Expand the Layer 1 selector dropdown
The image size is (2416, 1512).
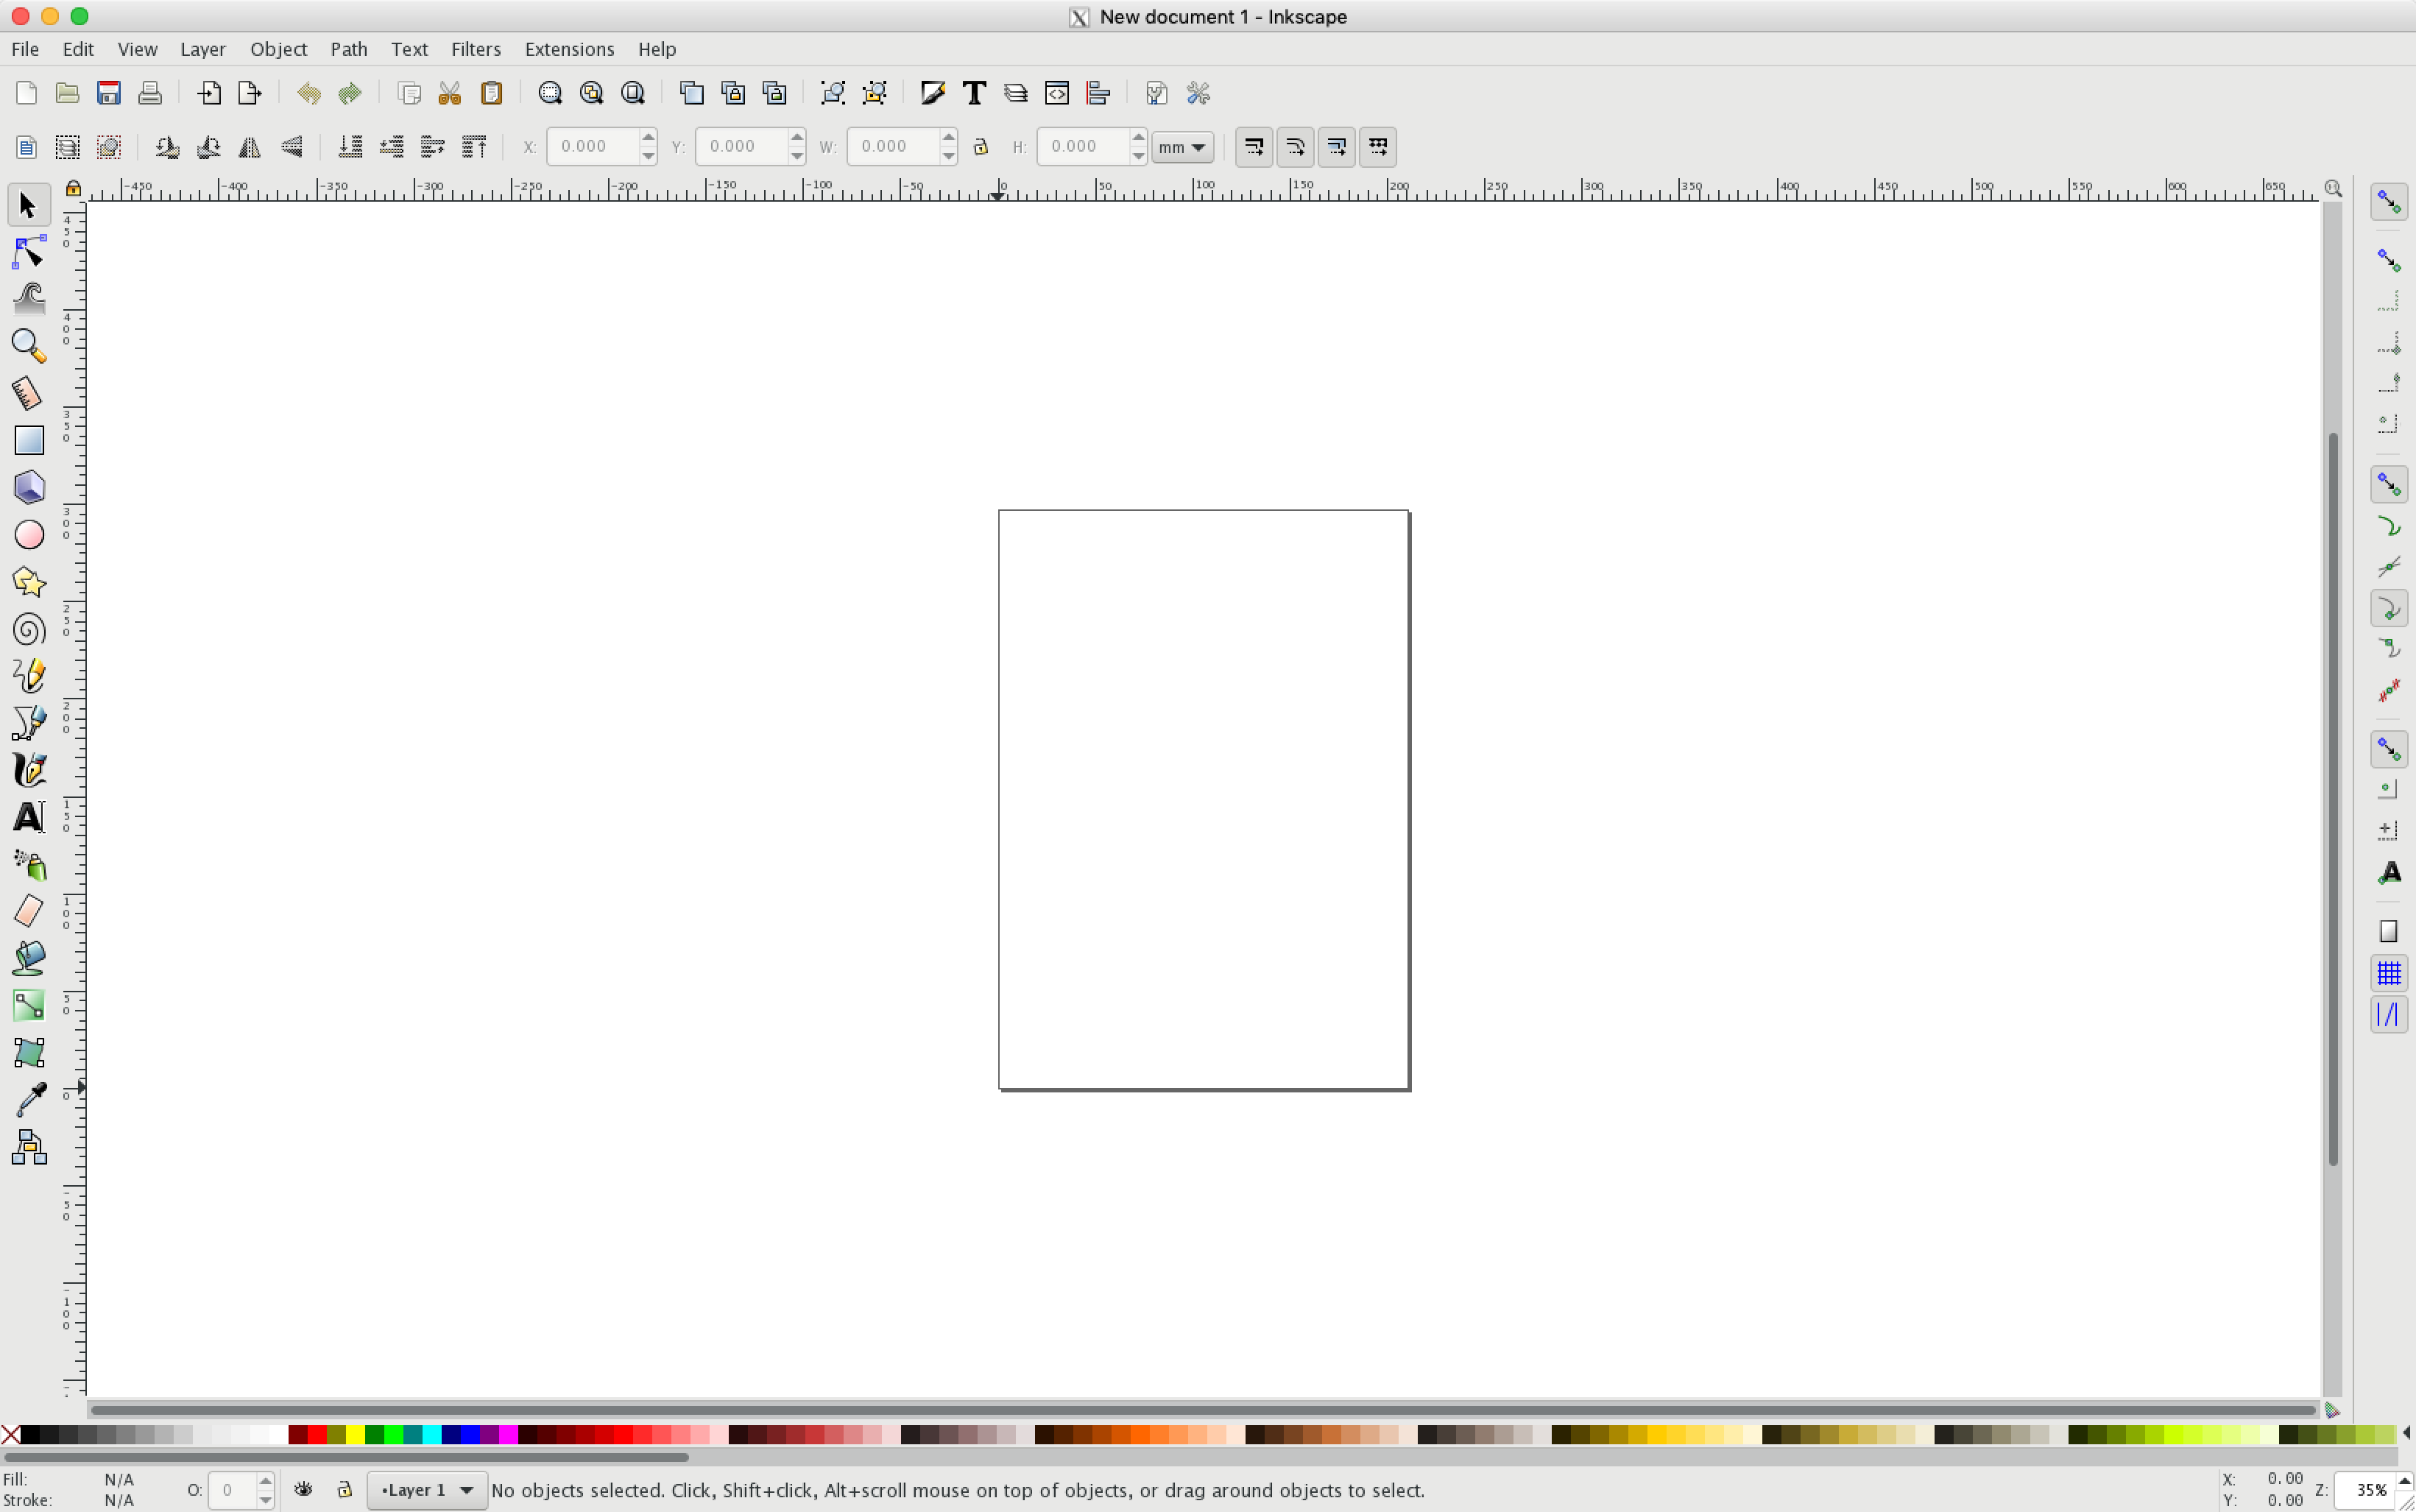[427, 1490]
